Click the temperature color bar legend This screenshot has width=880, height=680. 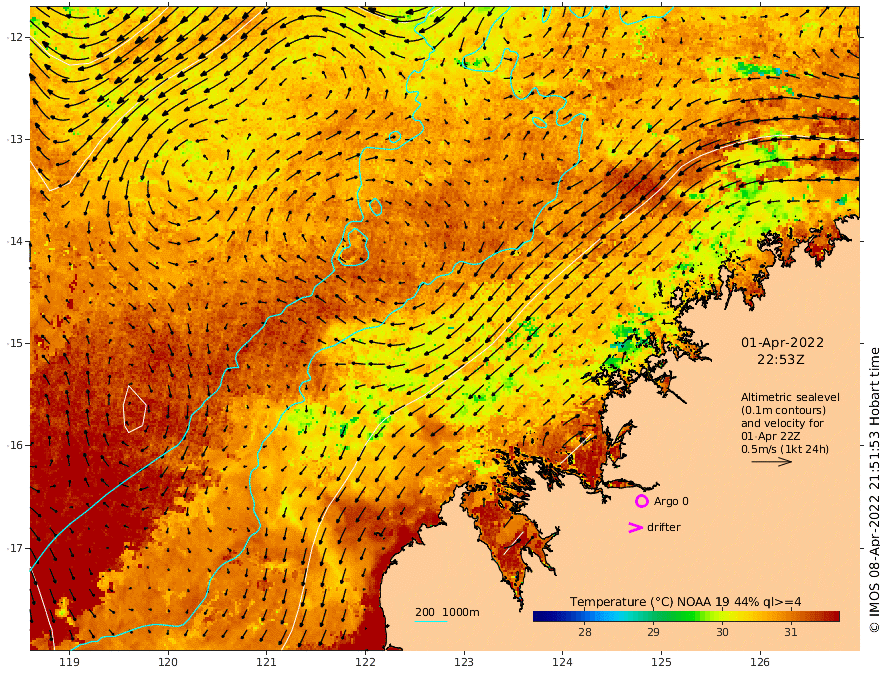pyautogui.click(x=686, y=617)
